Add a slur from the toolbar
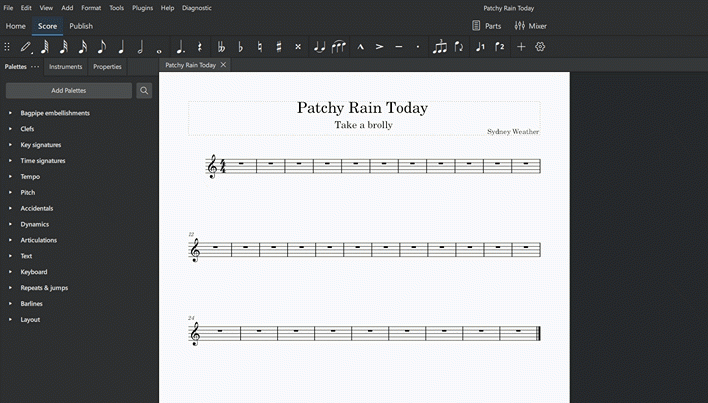Image resolution: width=708 pixels, height=403 pixels. [x=340, y=47]
